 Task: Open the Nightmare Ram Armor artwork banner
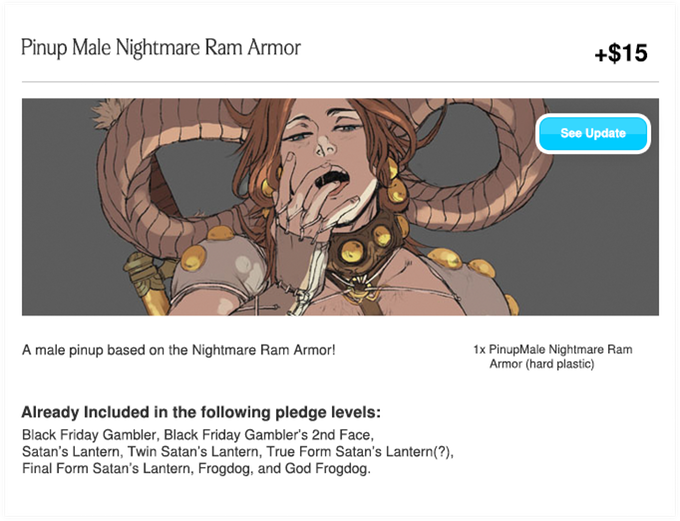click(x=340, y=207)
